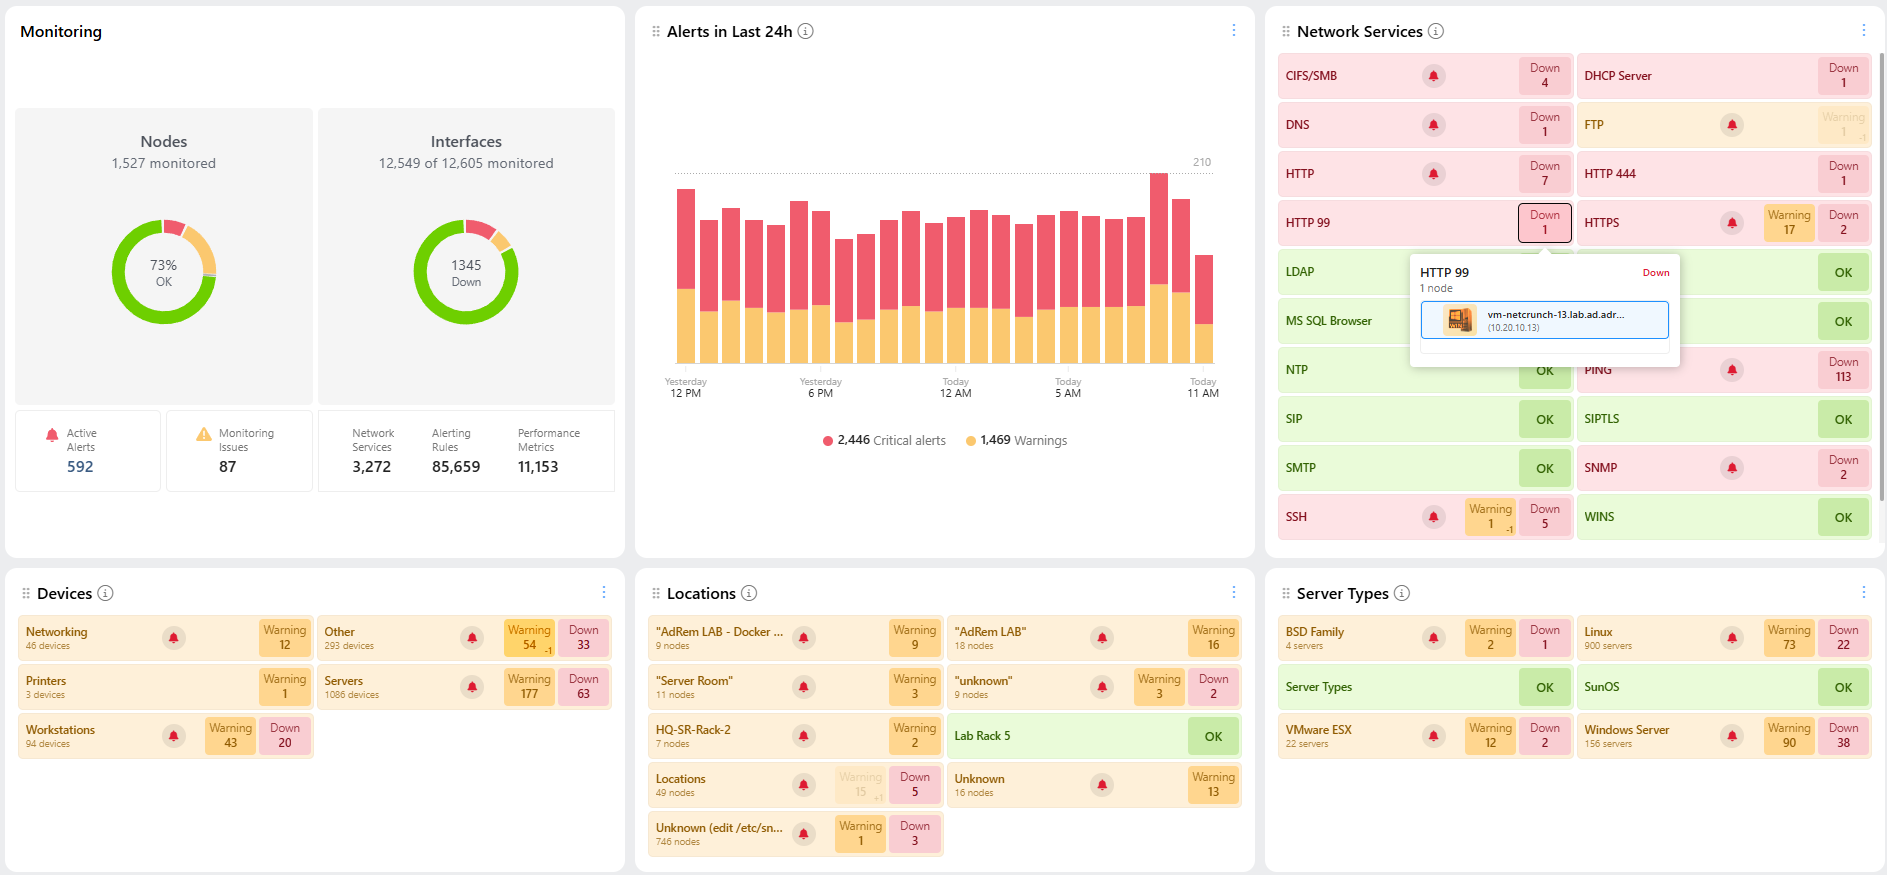Viewport: 1887px width, 875px height.
Task: Open Active Alerts count 592
Action: (80, 467)
